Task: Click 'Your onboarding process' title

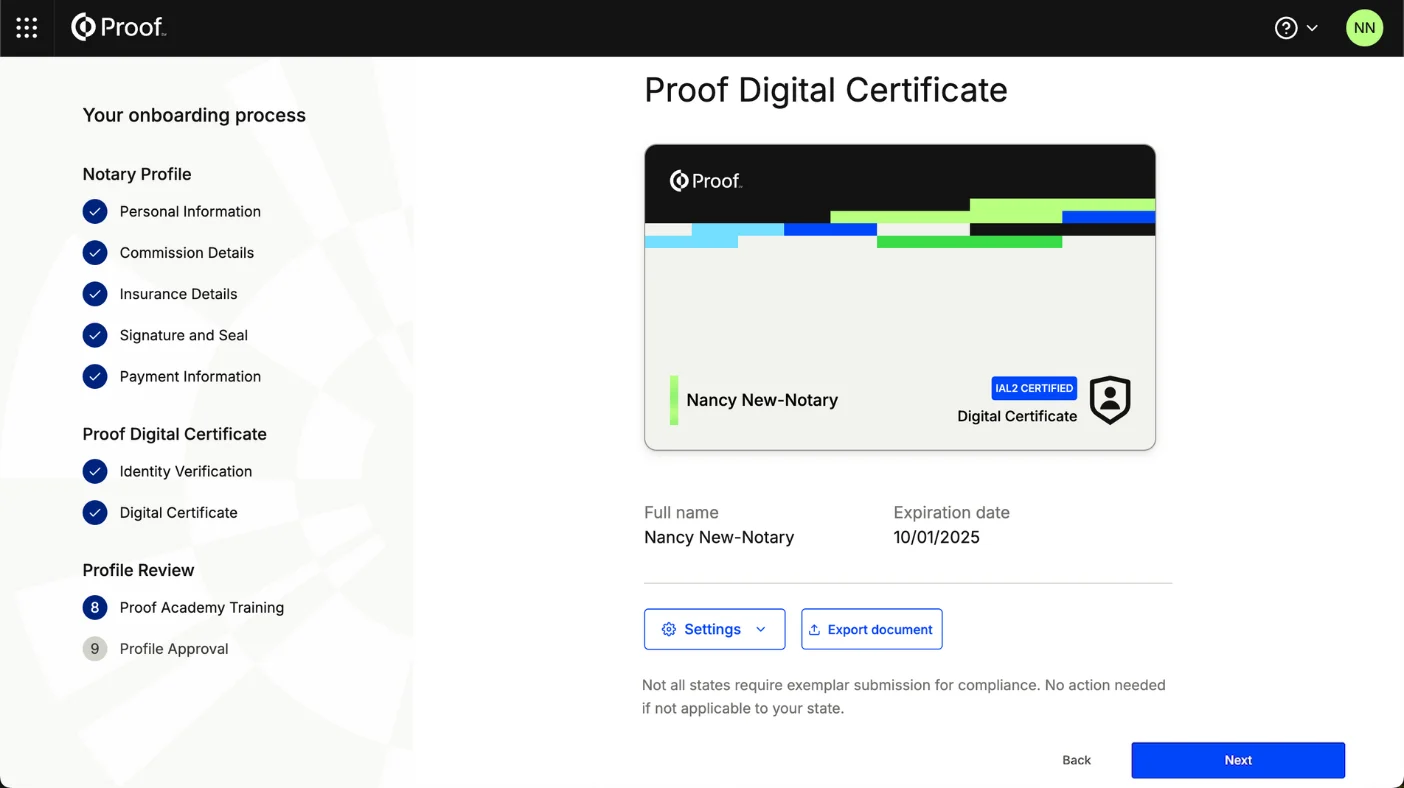Action: pos(194,115)
